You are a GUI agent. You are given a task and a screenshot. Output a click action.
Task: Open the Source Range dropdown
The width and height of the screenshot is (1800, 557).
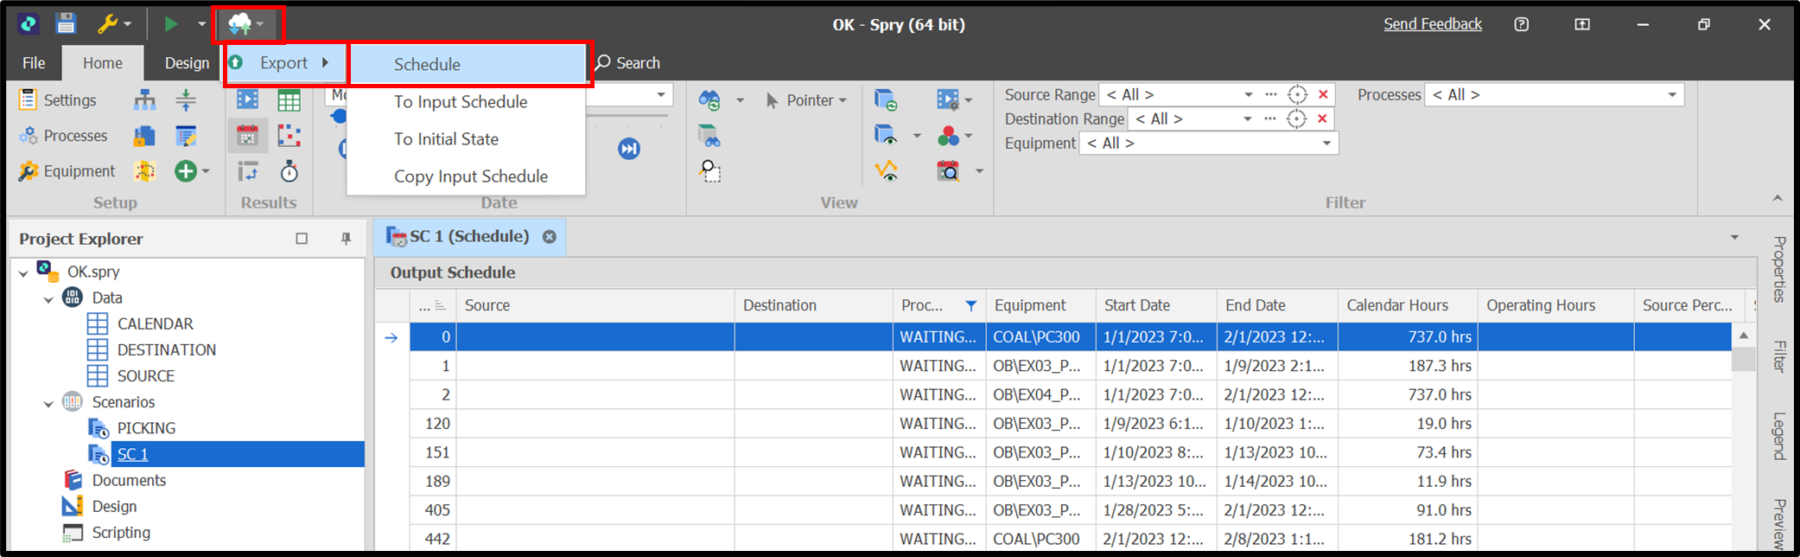[1248, 95]
